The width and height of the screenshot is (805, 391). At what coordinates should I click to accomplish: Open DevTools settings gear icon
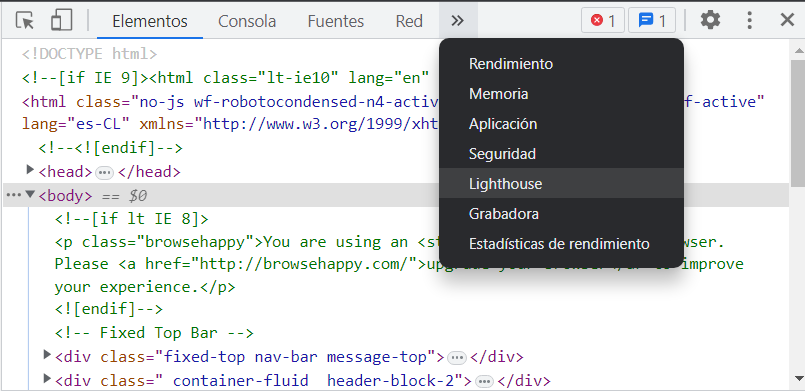(x=711, y=21)
